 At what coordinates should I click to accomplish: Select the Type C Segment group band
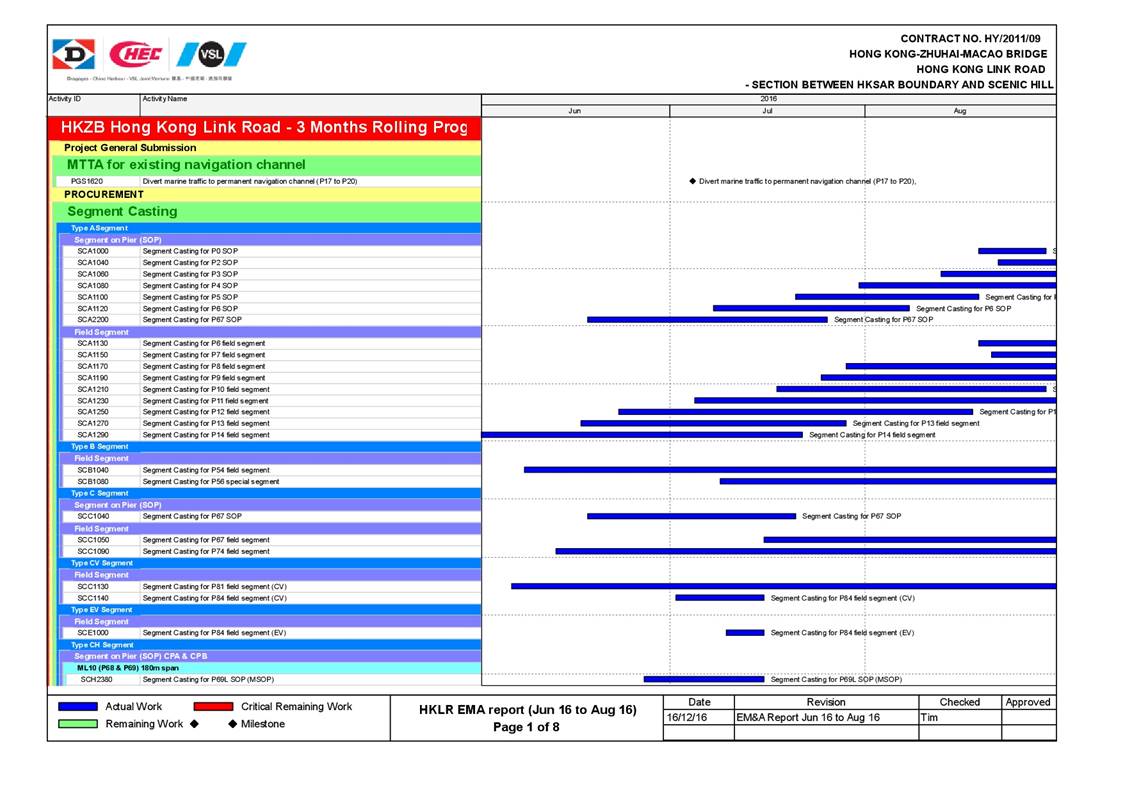269,493
